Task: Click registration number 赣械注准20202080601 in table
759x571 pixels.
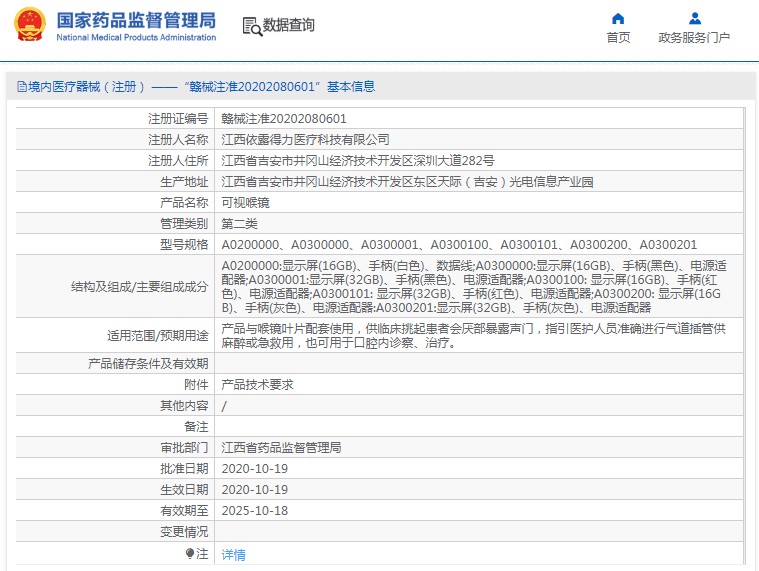Action: click(x=284, y=118)
